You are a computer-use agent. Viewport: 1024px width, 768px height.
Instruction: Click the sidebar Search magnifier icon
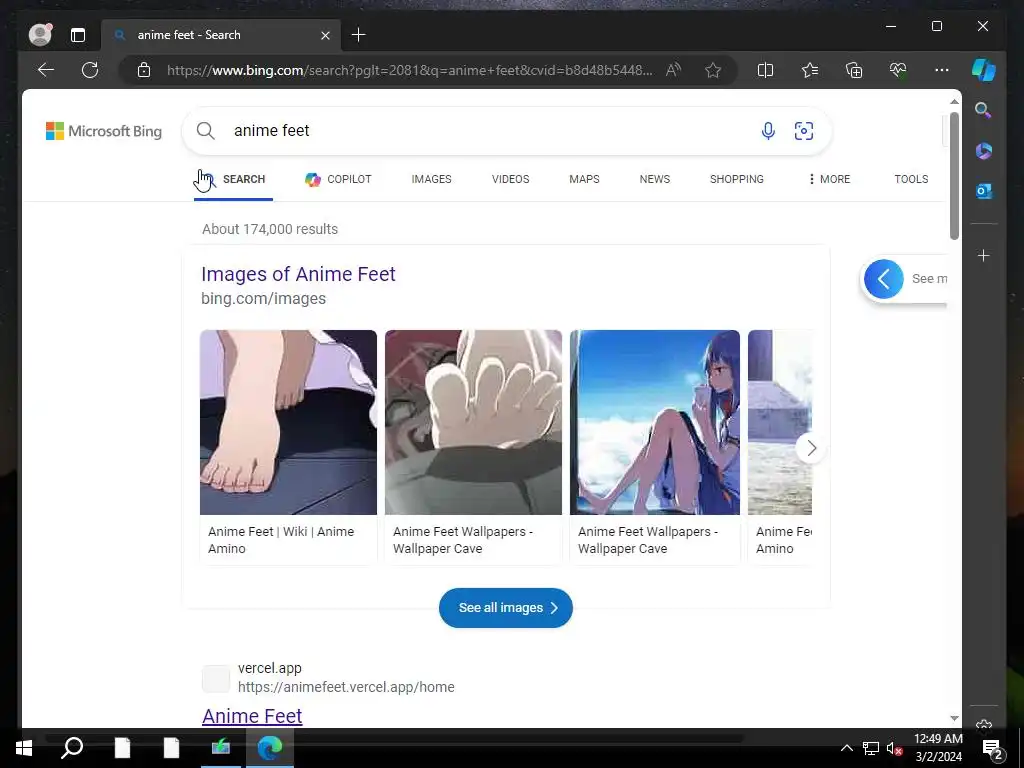pyautogui.click(x=984, y=110)
